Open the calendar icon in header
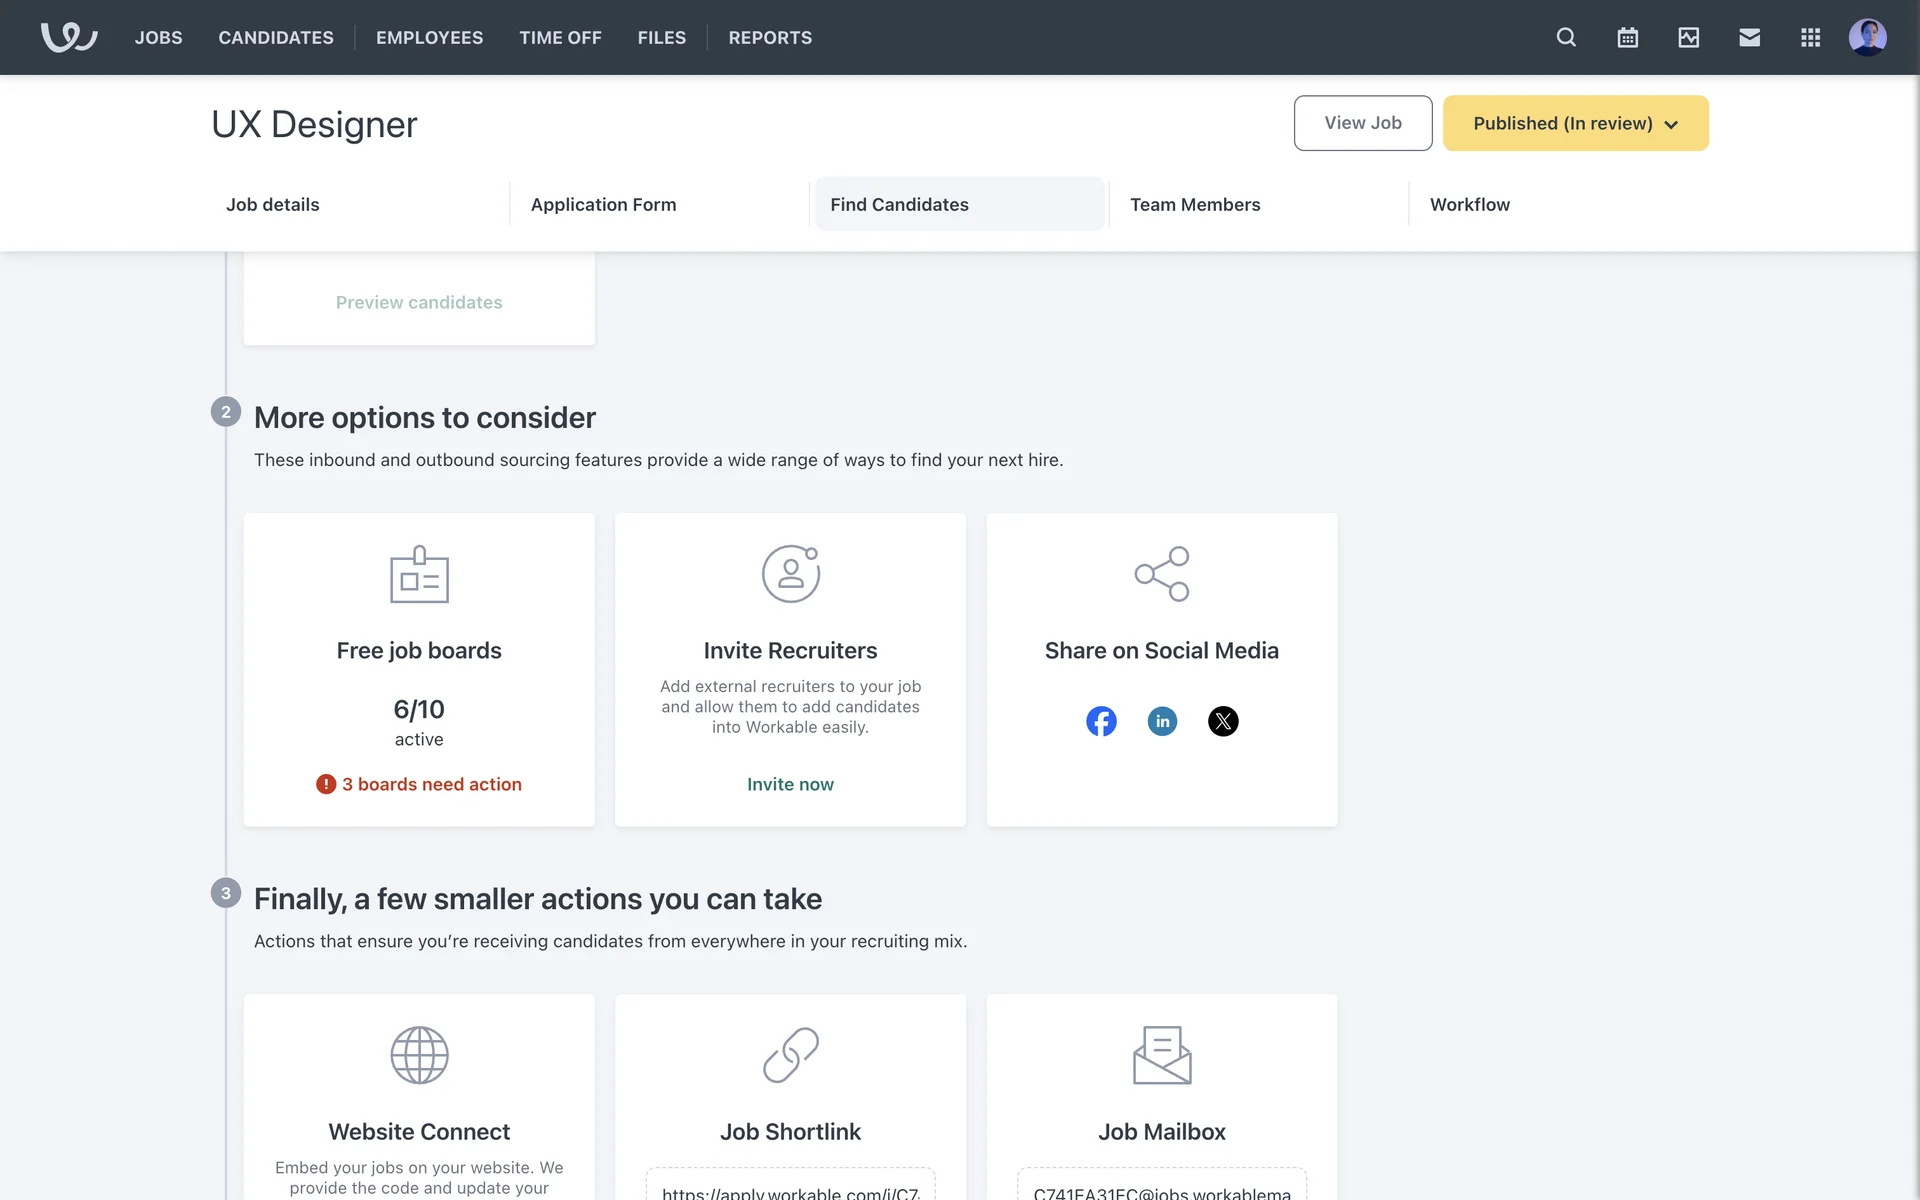Viewport: 1920px width, 1200px height. [x=1627, y=37]
